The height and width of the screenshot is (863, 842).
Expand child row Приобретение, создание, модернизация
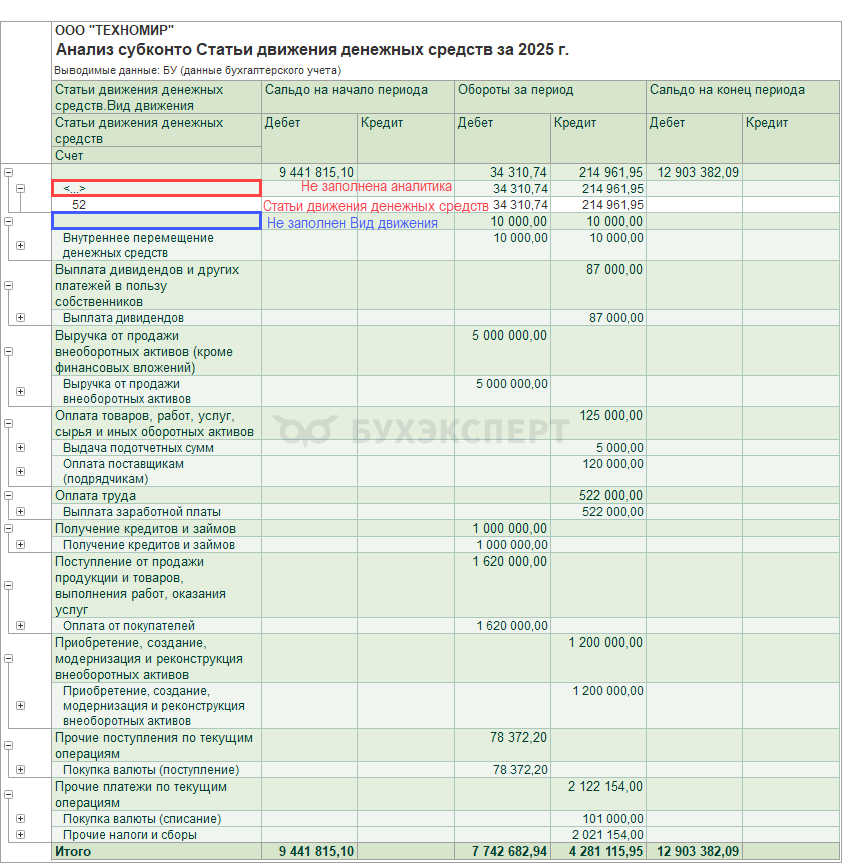click(x=20, y=706)
